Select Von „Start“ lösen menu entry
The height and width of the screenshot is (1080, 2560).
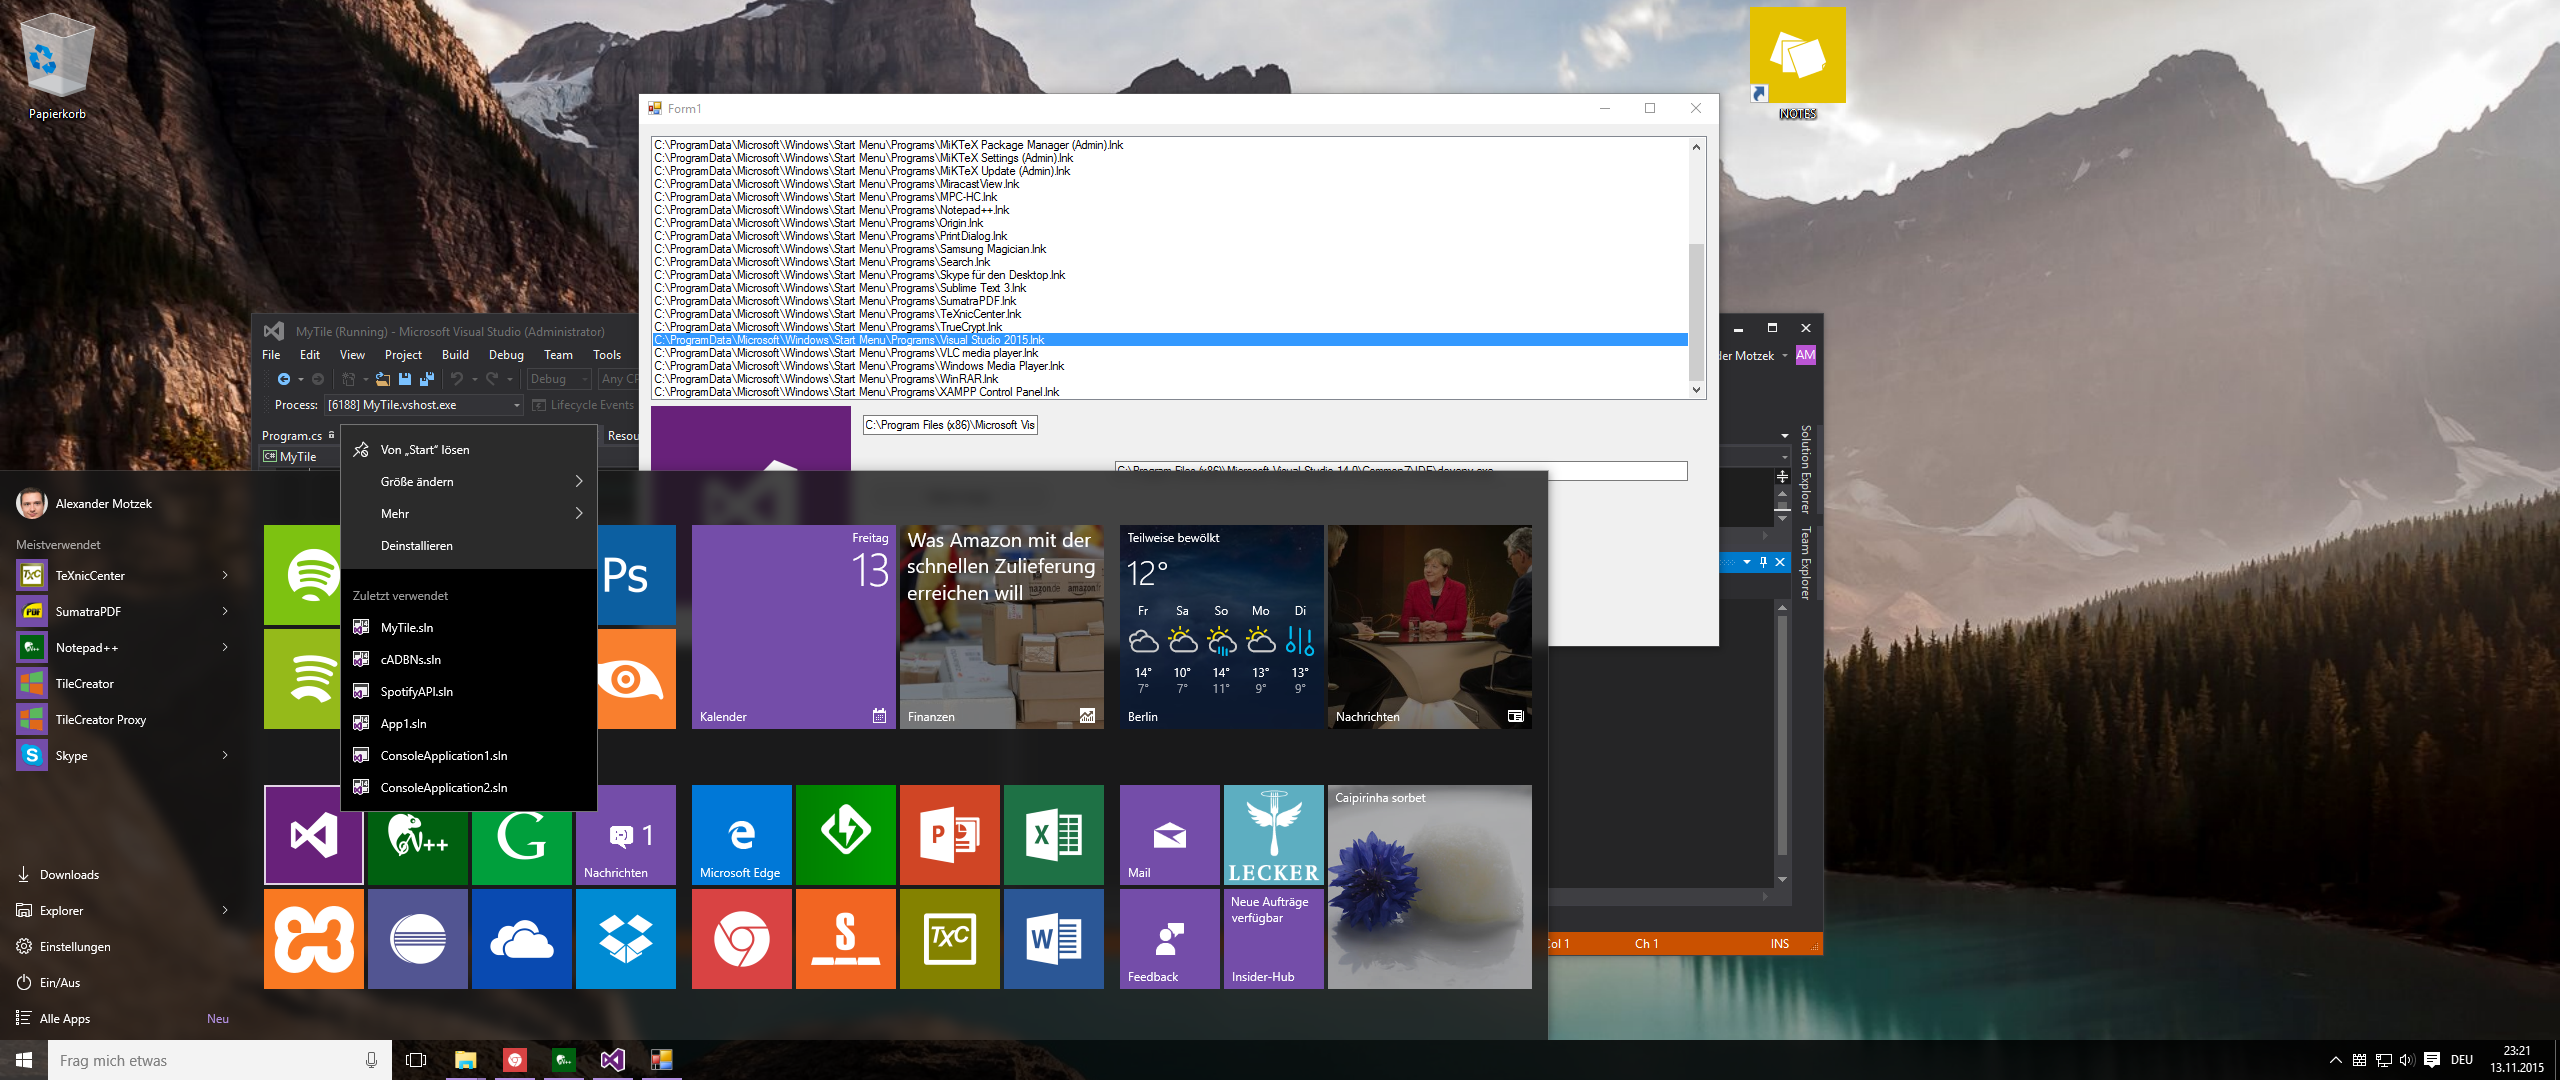pyautogui.click(x=469, y=450)
